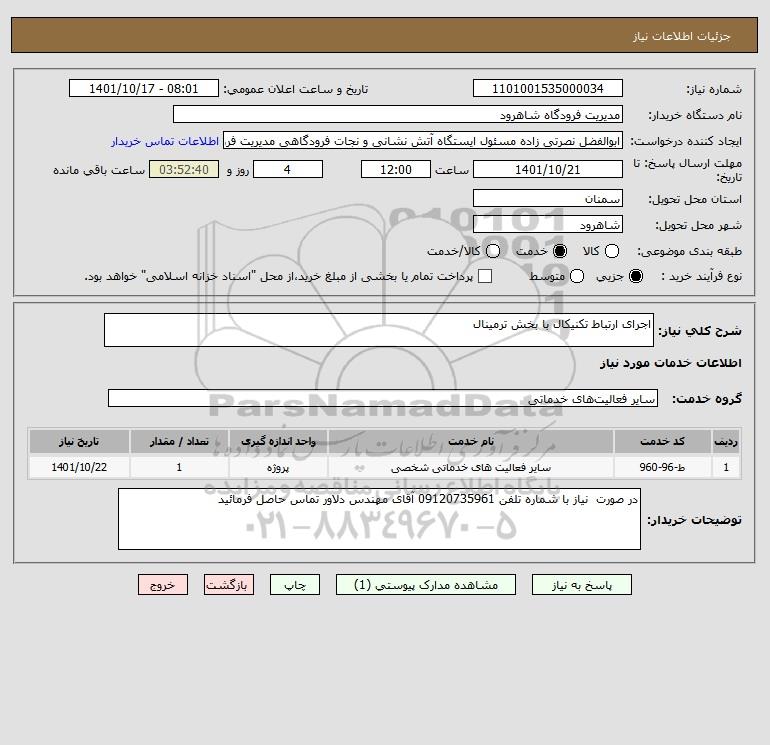The height and width of the screenshot is (745, 770).
Task: Click the buyer name field مدیریت فرودگاه شاهرود
Action: (x=398, y=114)
